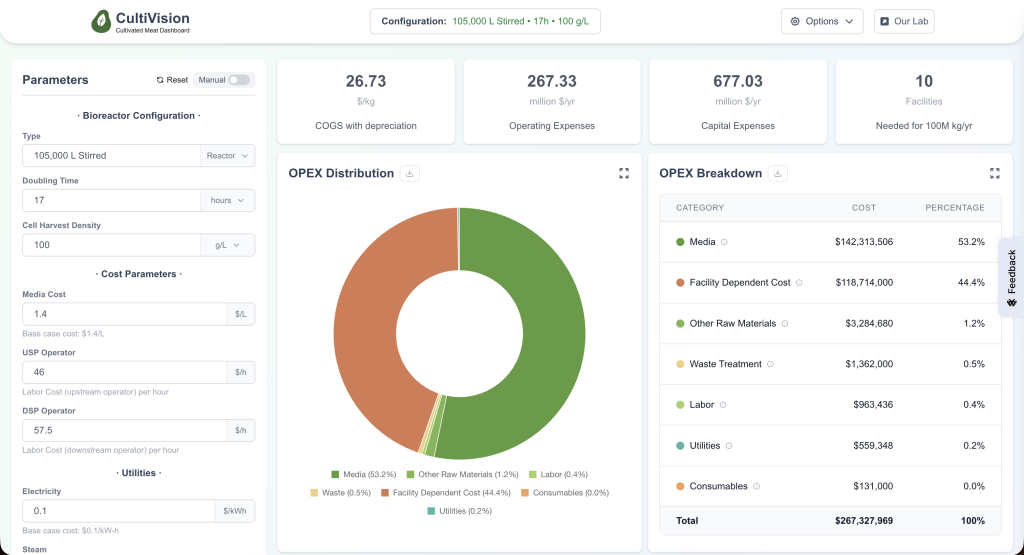The image size is (1024, 555).
Task: Click the CultiVision leaf logo
Action: point(101,21)
